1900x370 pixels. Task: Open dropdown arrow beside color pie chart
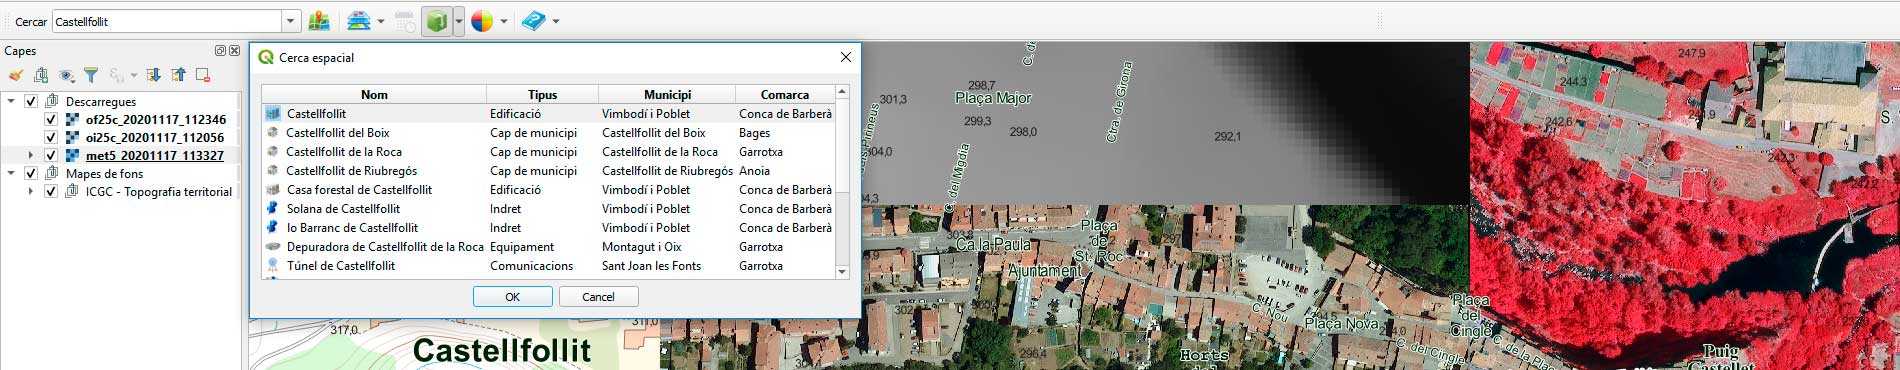pos(504,21)
